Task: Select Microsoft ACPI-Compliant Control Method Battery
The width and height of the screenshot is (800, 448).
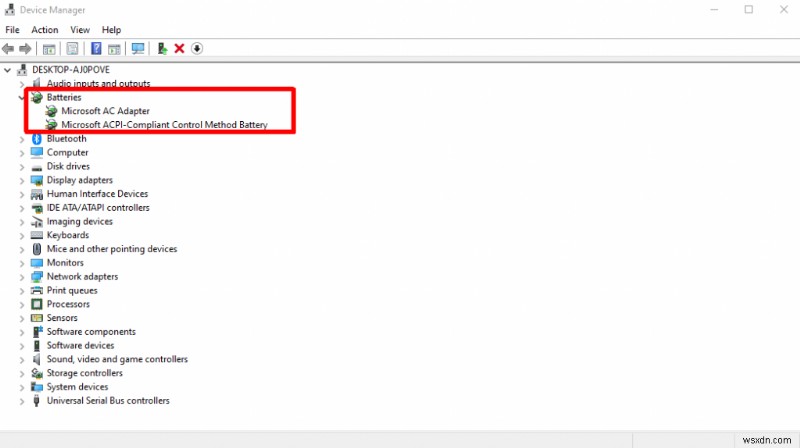Action: coord(164,125)
